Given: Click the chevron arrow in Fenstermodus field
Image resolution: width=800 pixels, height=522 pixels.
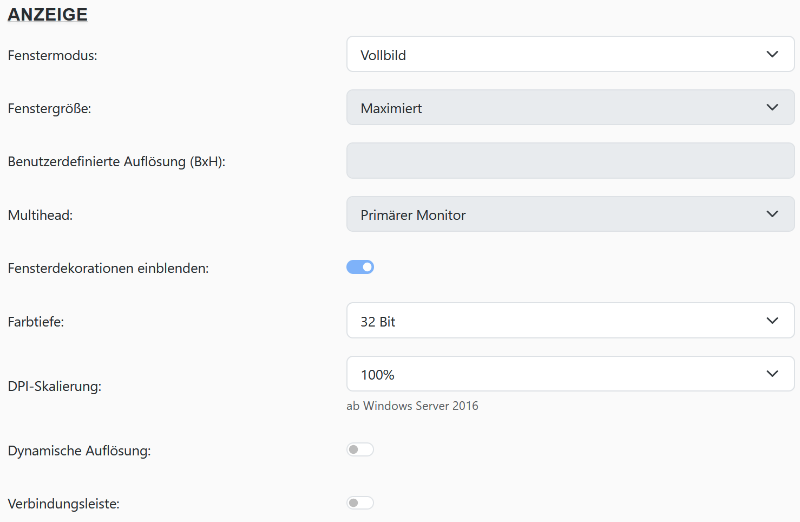Looking at the screenshot, I should tap(772, 55).
